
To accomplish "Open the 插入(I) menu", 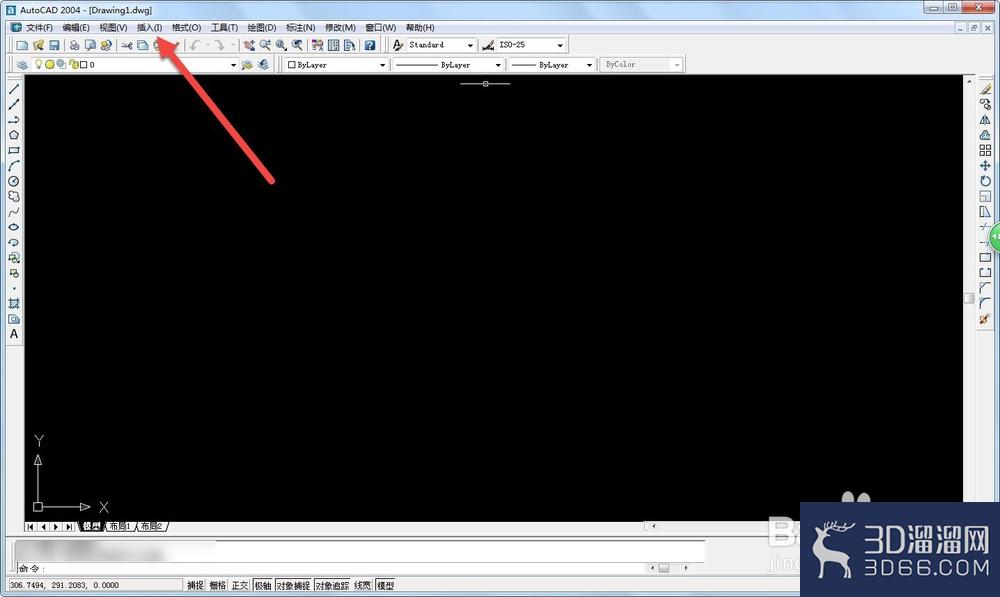I will point(149,27).
